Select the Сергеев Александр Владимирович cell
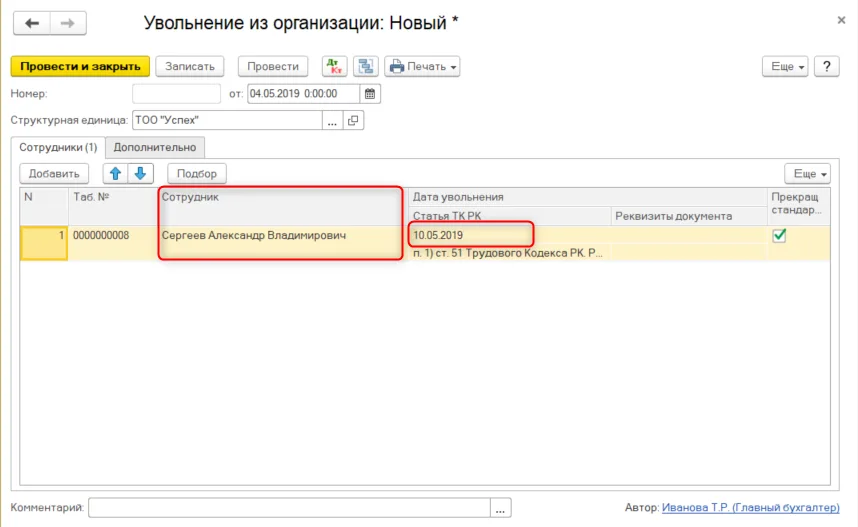The height and width of the screenshot is (527, 858). click(282, 243)
